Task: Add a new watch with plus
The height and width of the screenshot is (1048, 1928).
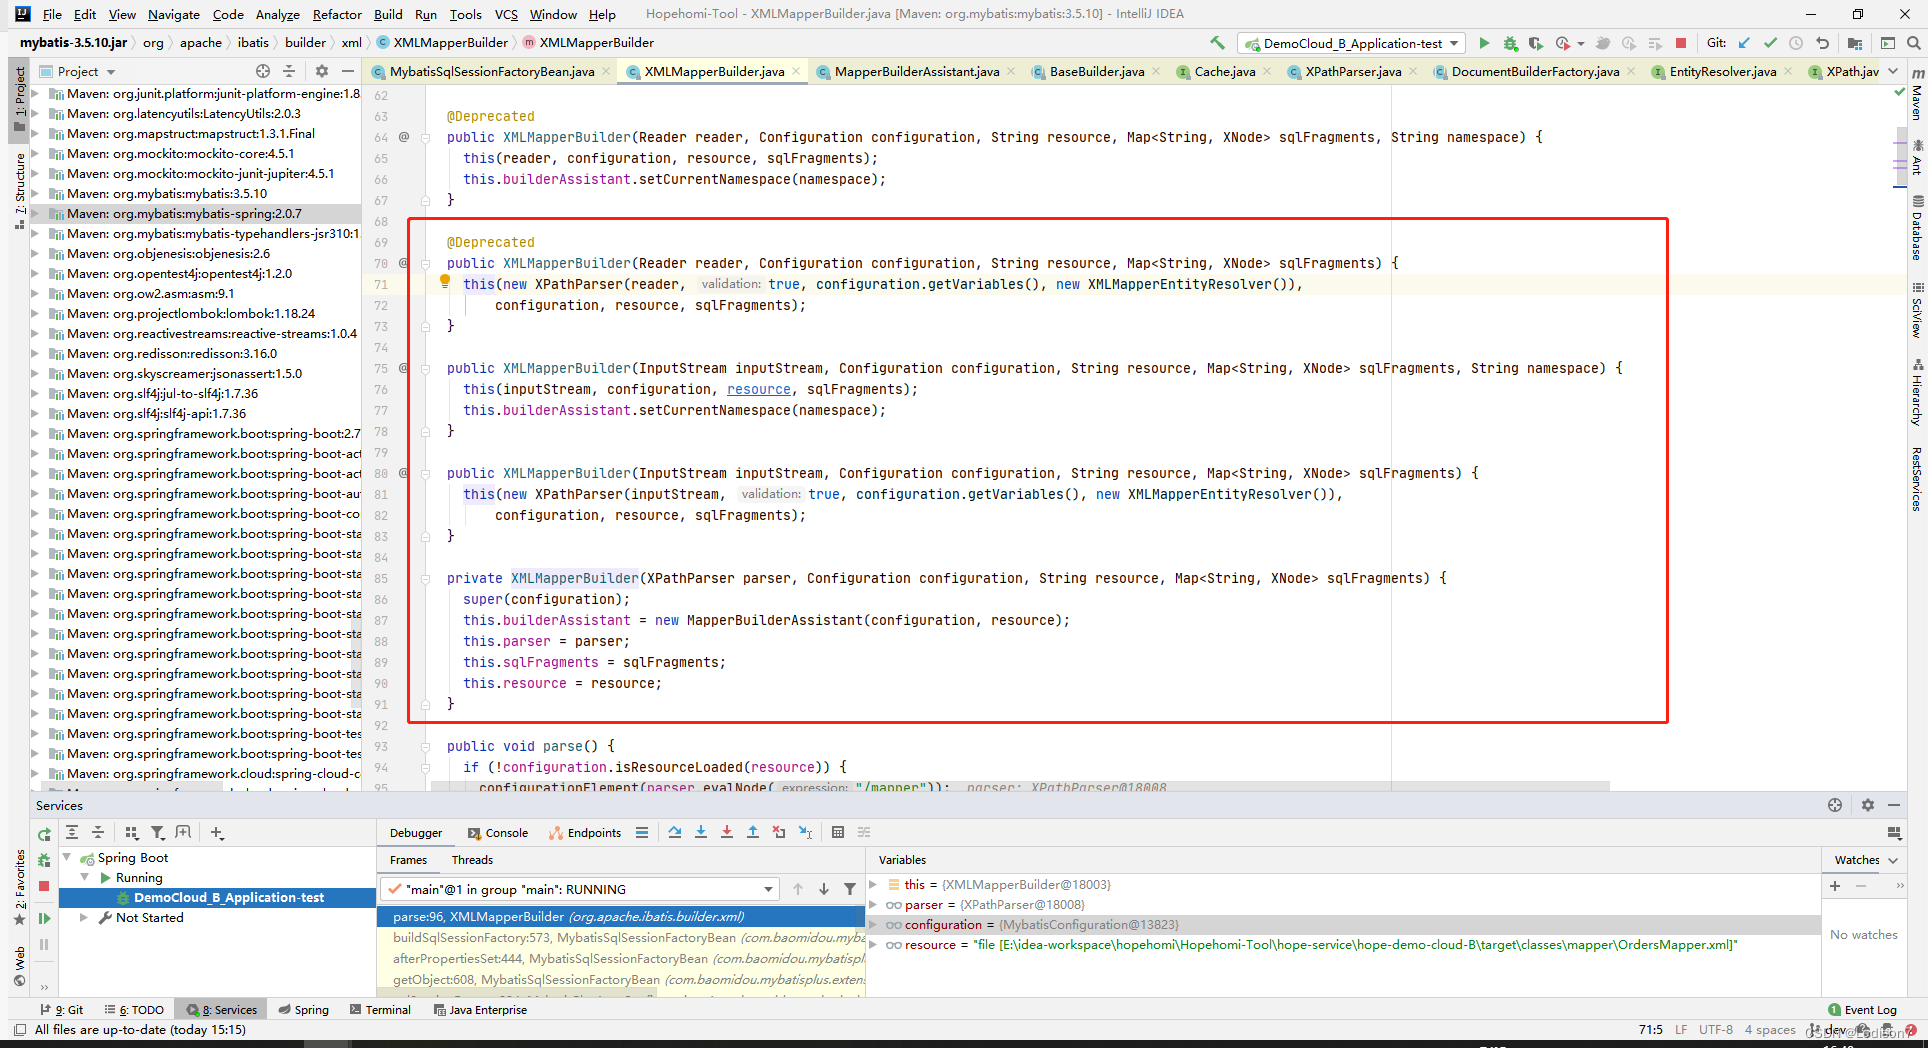Action: coord(1835,886)
